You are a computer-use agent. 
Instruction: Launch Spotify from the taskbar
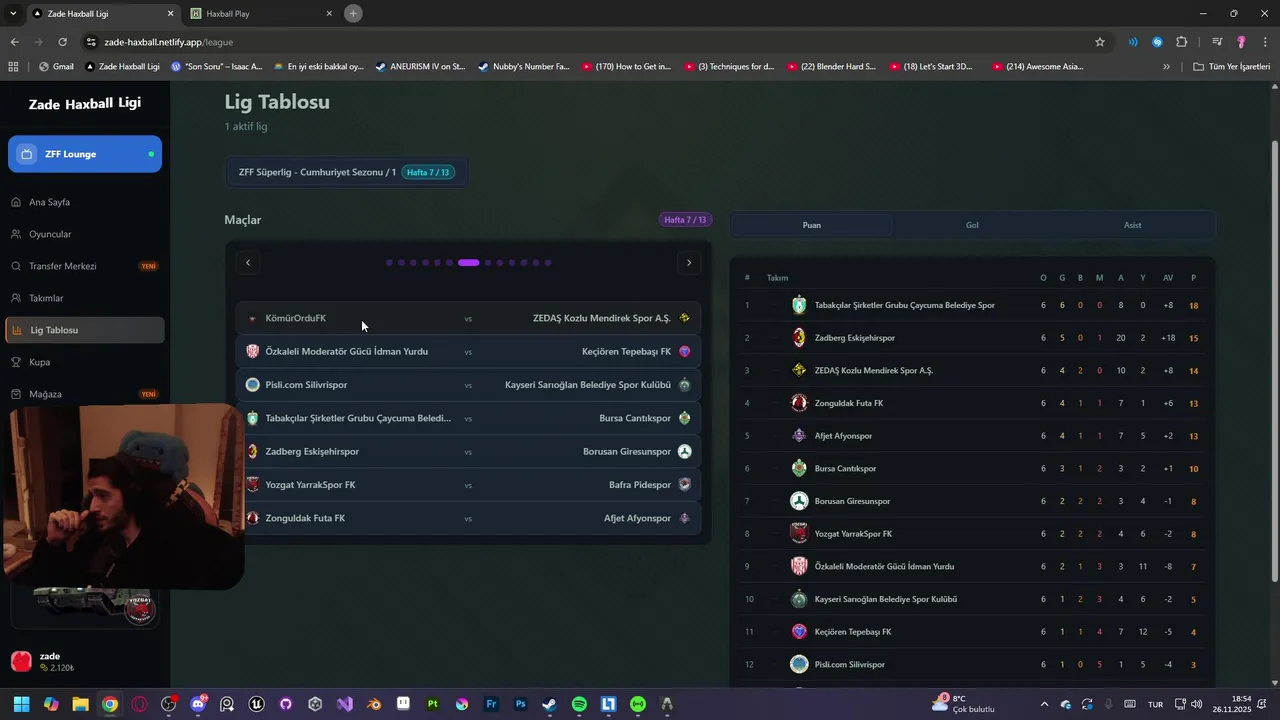(579, 704)
